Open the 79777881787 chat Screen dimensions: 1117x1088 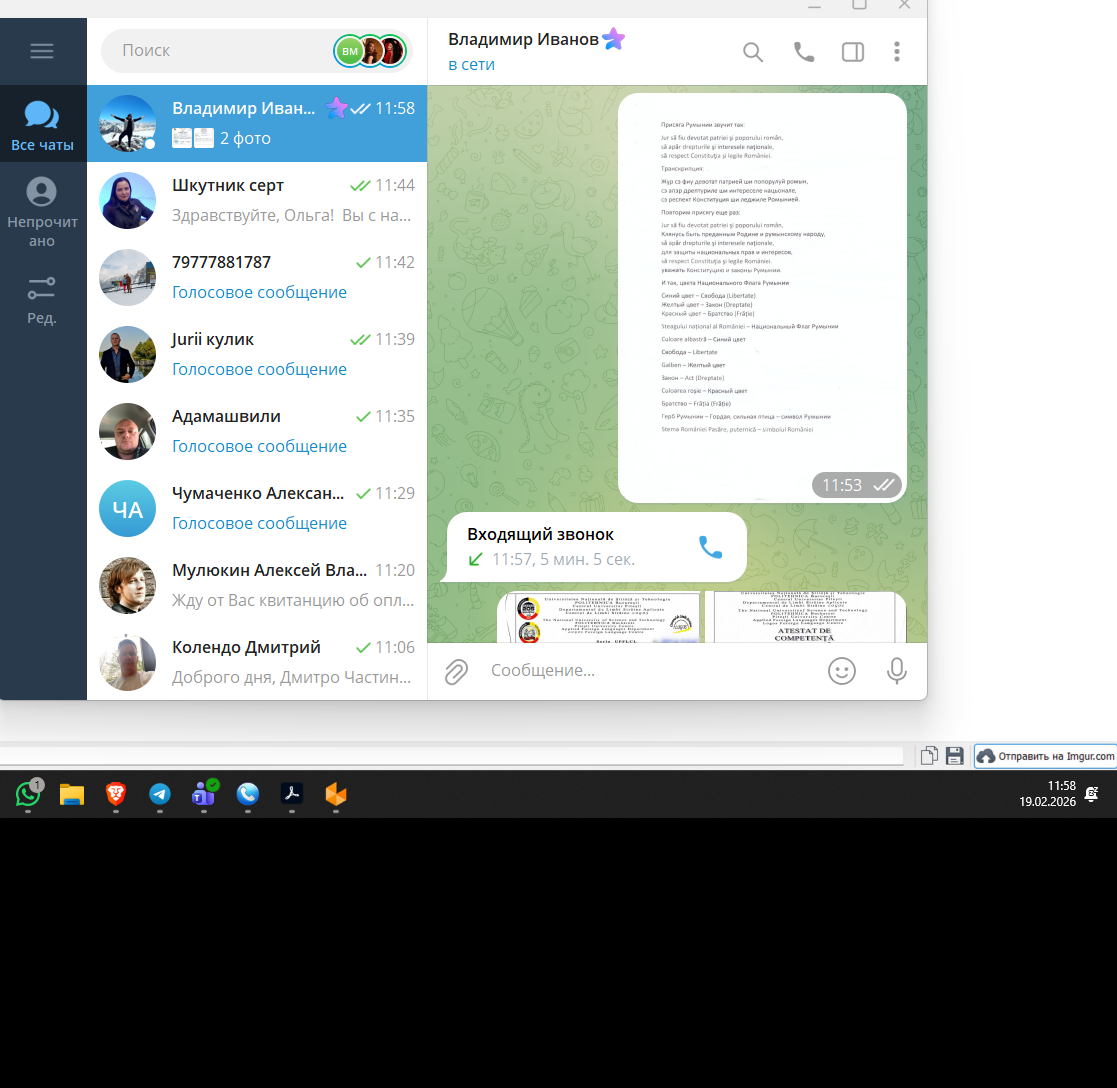coord(257,278)
